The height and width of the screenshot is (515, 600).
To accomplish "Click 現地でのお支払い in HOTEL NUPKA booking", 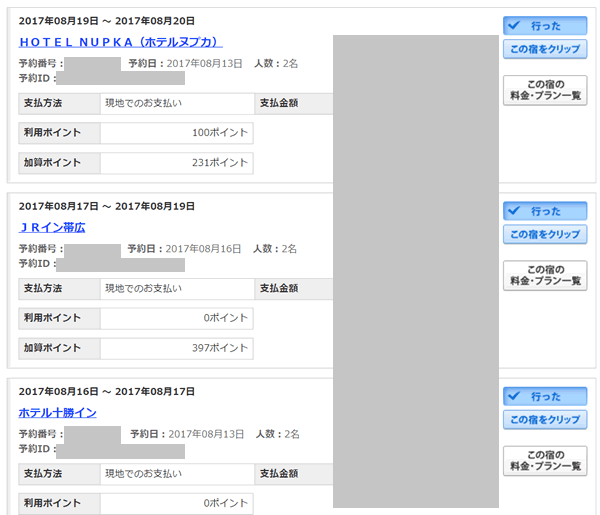I will 143,102.
